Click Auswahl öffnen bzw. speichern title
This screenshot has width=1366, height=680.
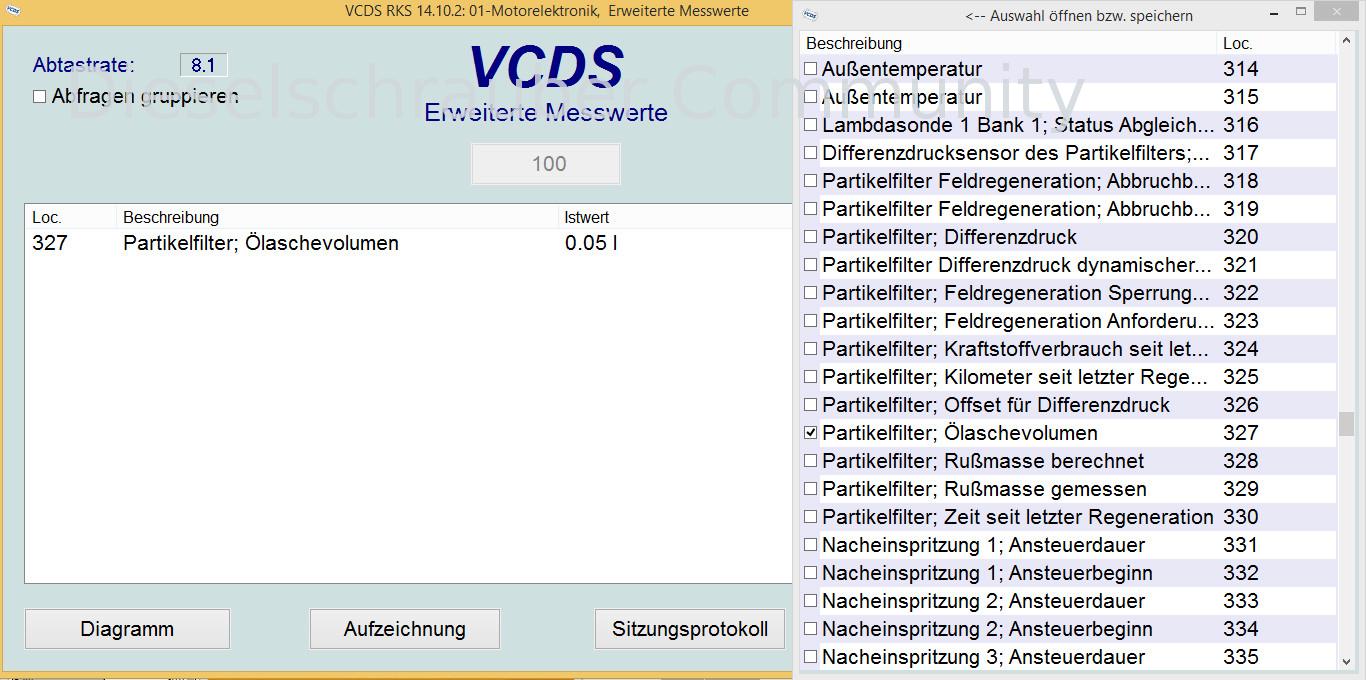click(1078, 15)
